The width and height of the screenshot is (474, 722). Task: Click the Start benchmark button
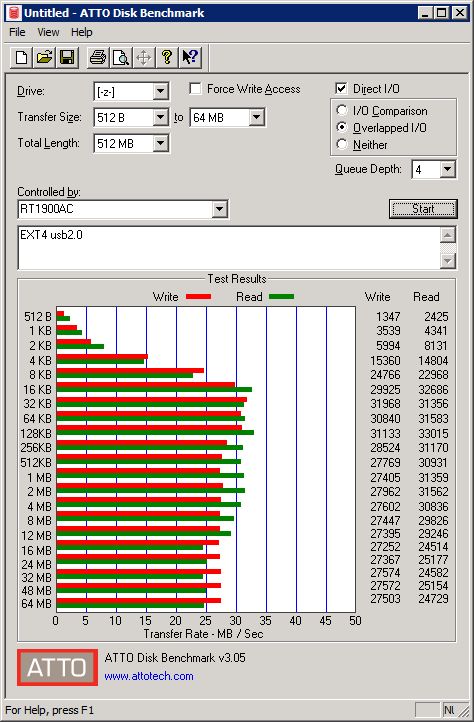423,209
